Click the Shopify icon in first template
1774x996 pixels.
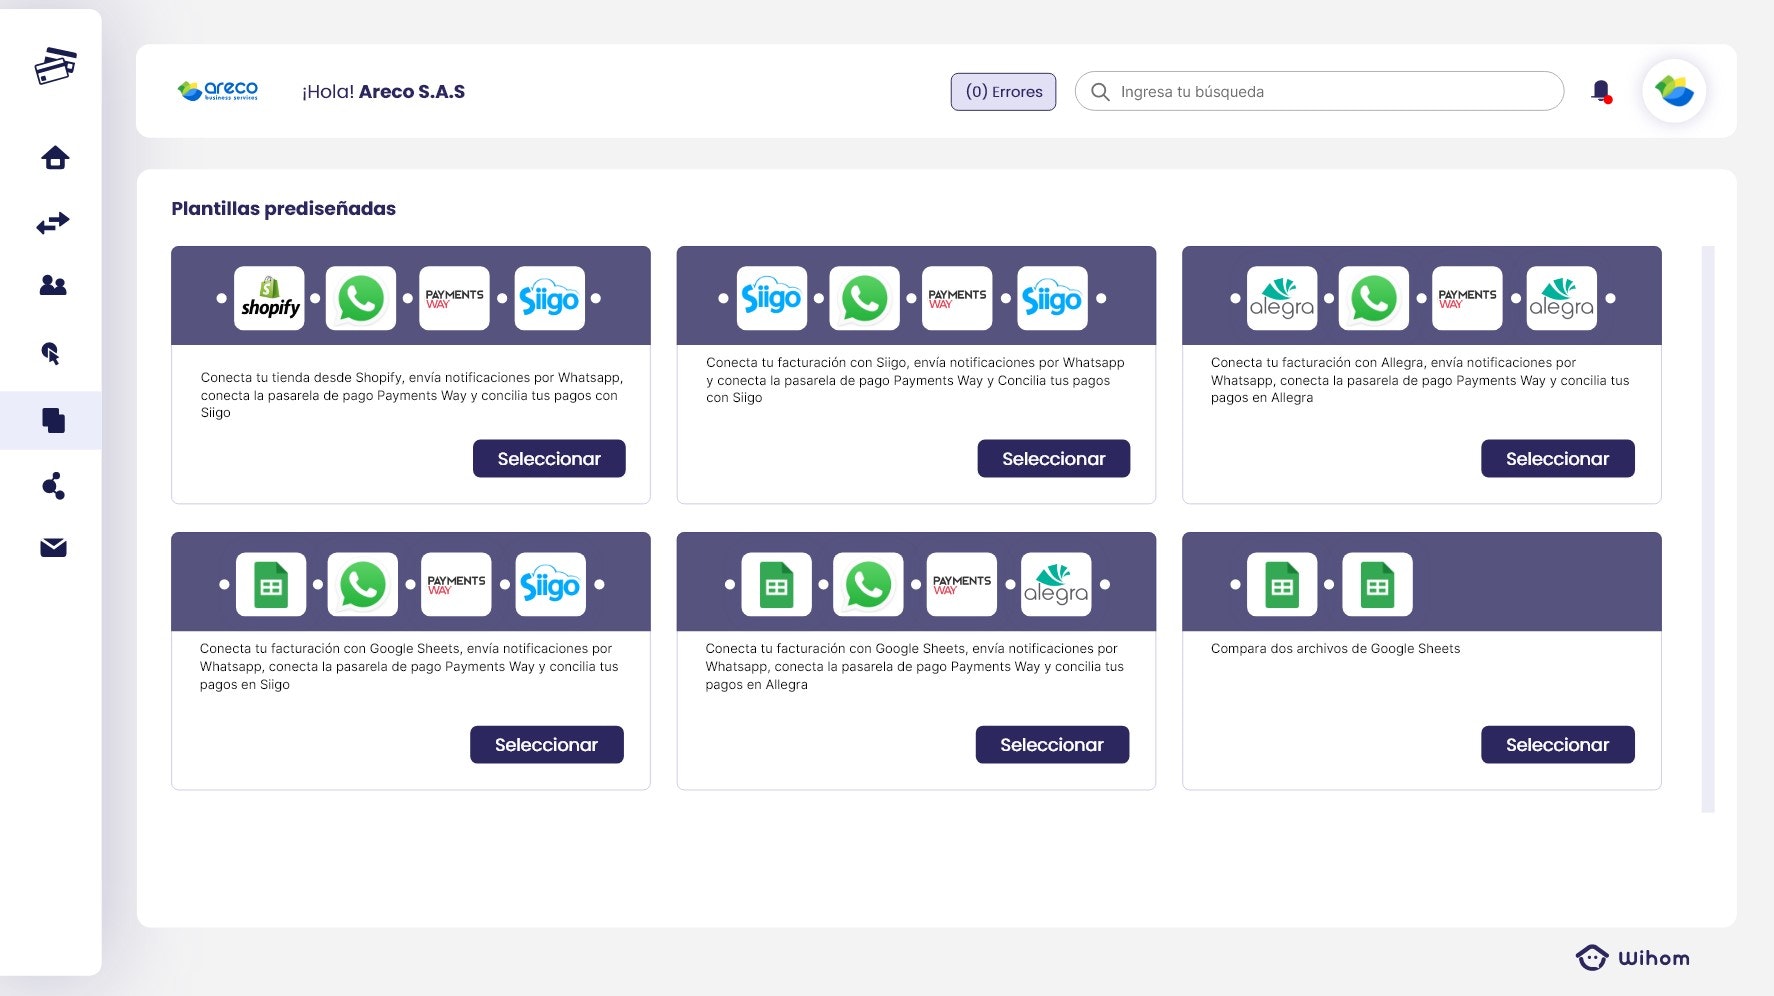(x=269, y=298)
